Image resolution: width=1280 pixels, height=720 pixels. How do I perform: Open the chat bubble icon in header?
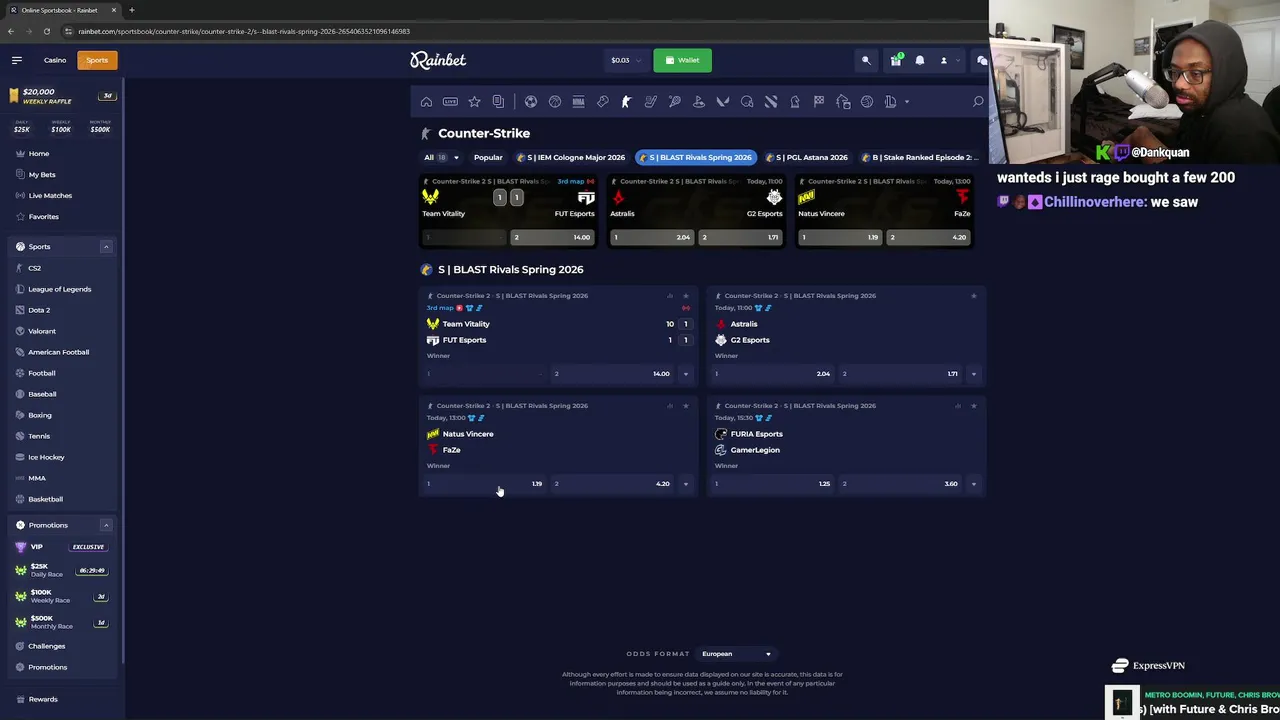[x=982, y=60]
